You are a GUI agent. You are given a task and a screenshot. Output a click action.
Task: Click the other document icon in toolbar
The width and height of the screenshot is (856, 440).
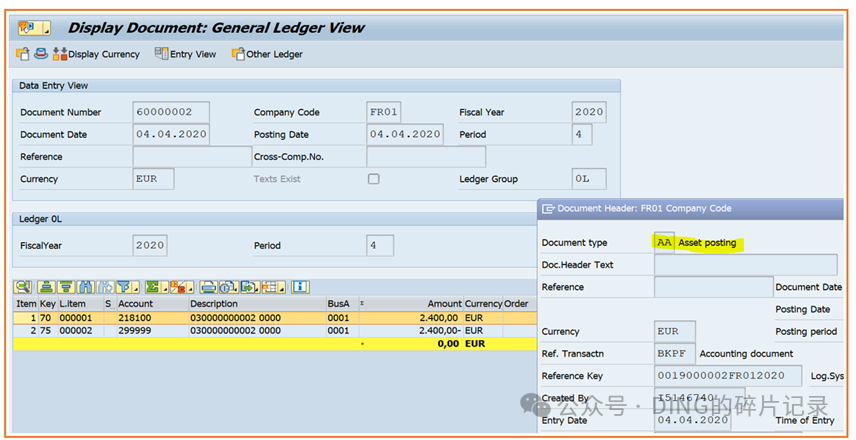click(x=23, y=54)
